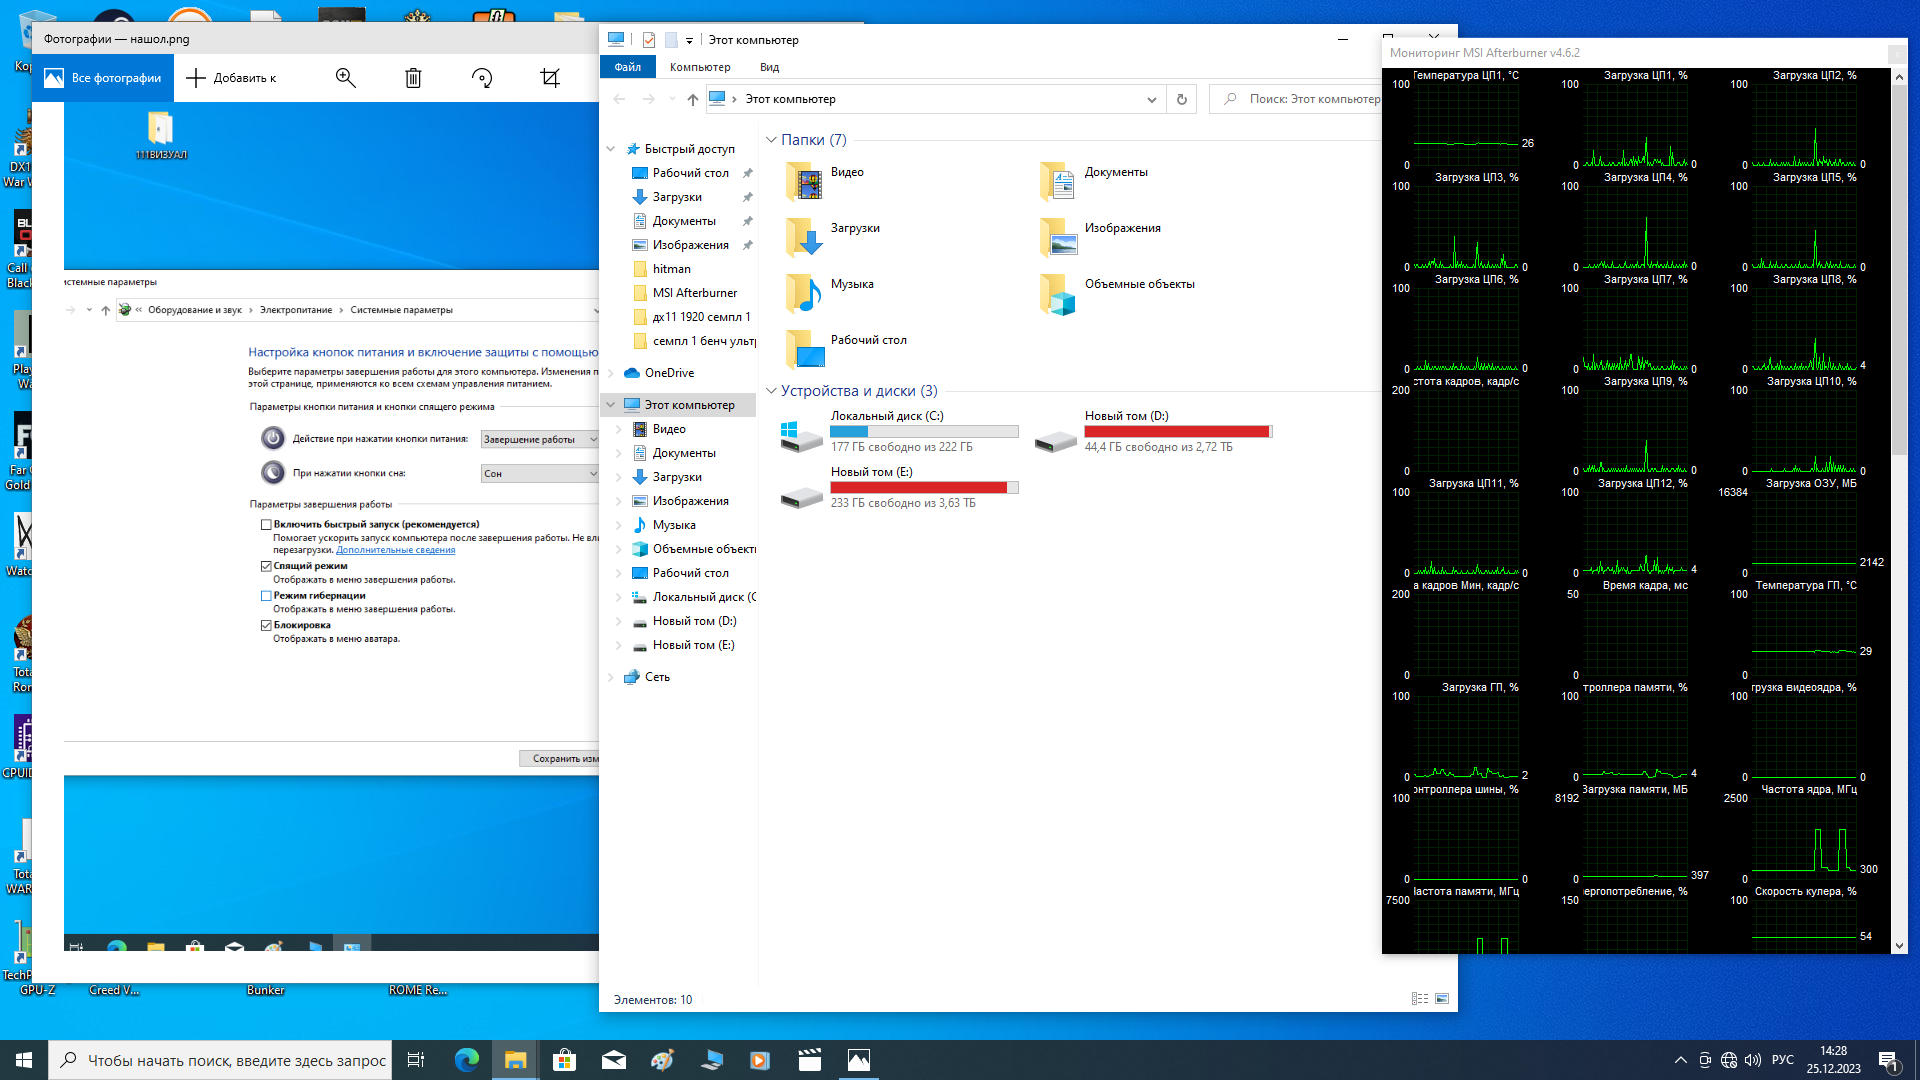Viewport: 1920px width, 1080px height.
Task: Click the zoom magnifier icon in Photos
Action: tap(345, 78)
